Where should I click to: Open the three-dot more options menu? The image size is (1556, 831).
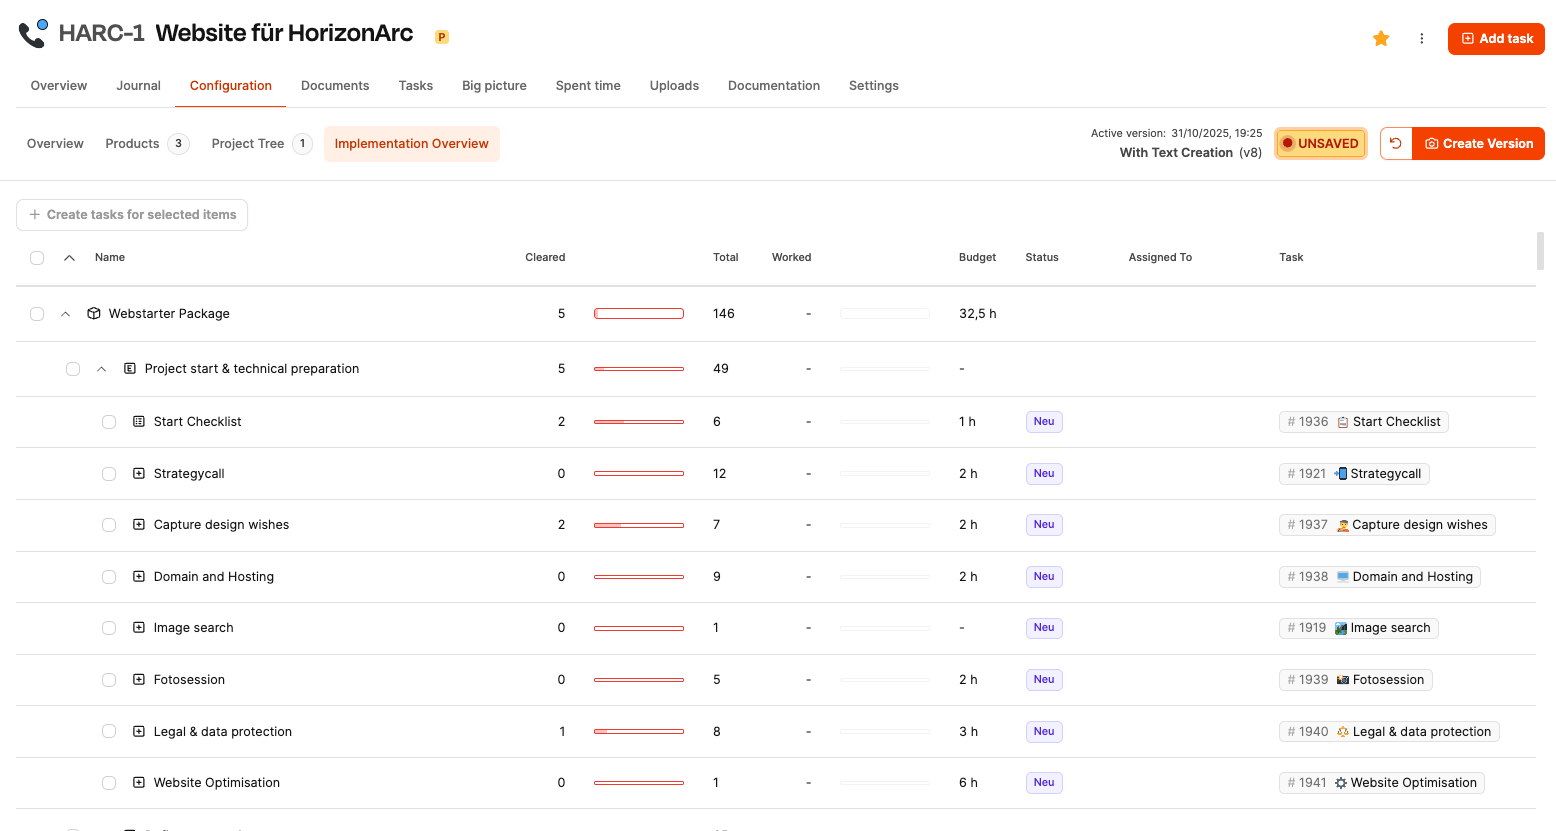[1421, 39]
